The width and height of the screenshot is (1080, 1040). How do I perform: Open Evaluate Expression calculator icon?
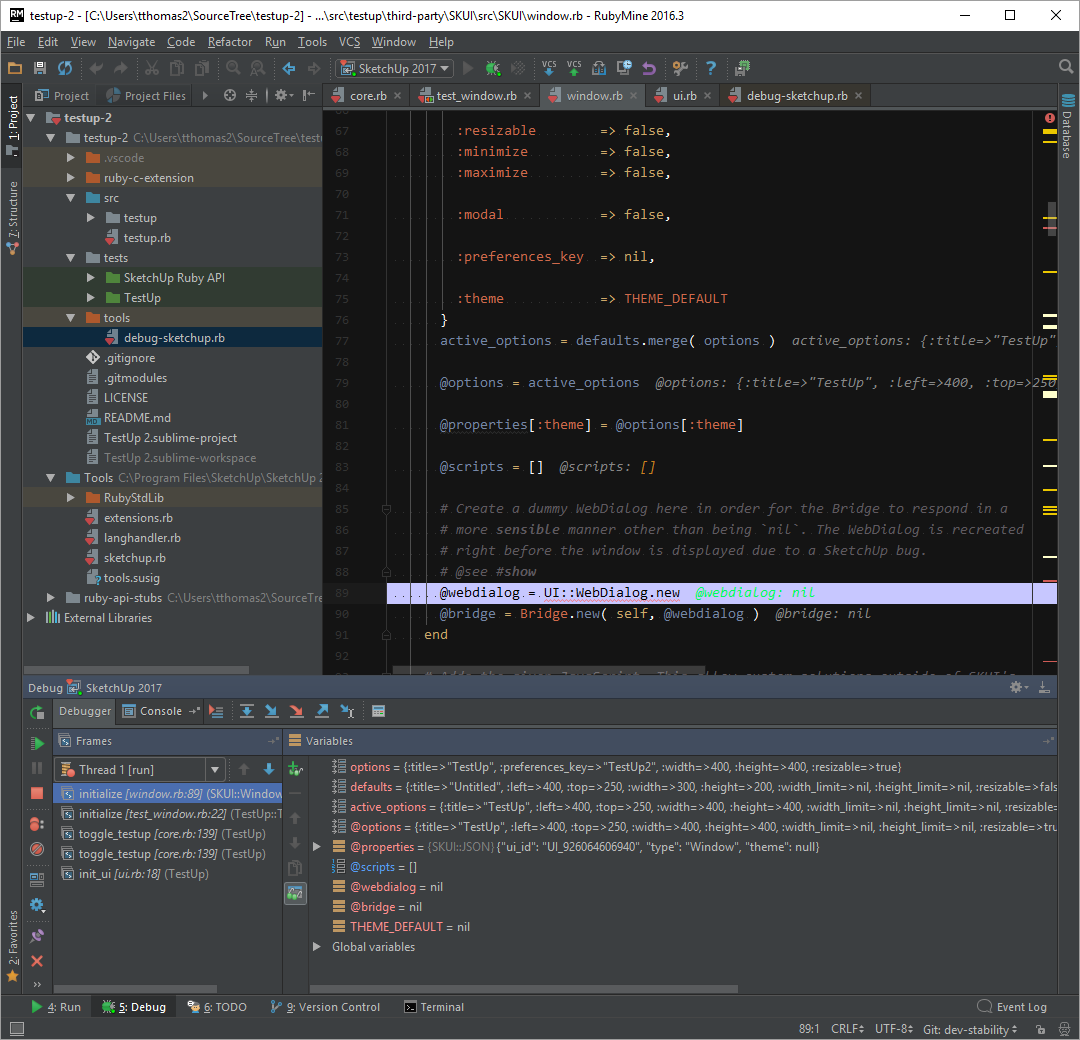378,712
